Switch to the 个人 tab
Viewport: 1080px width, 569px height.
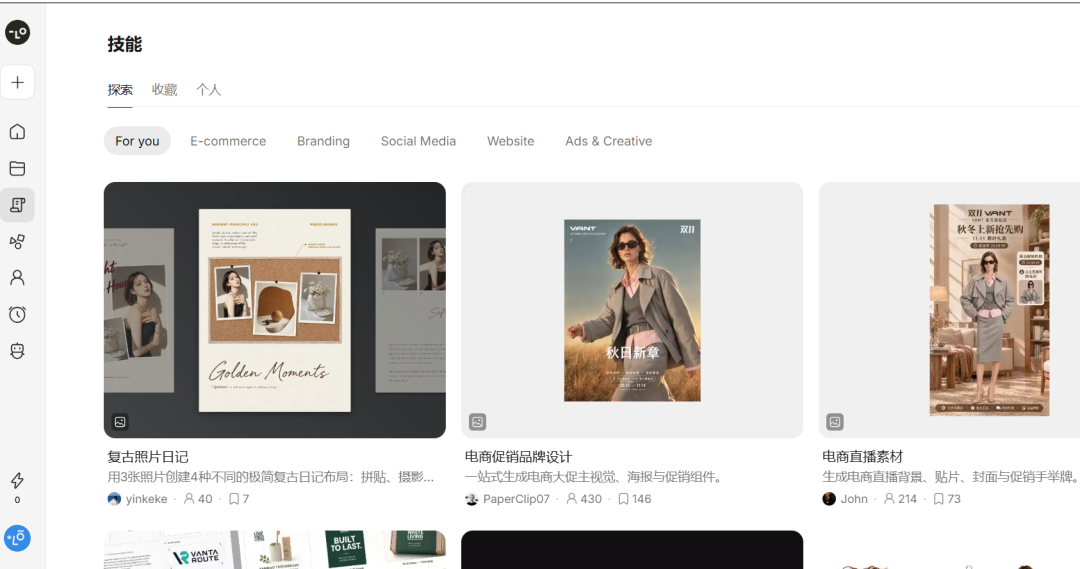point(208,90)
